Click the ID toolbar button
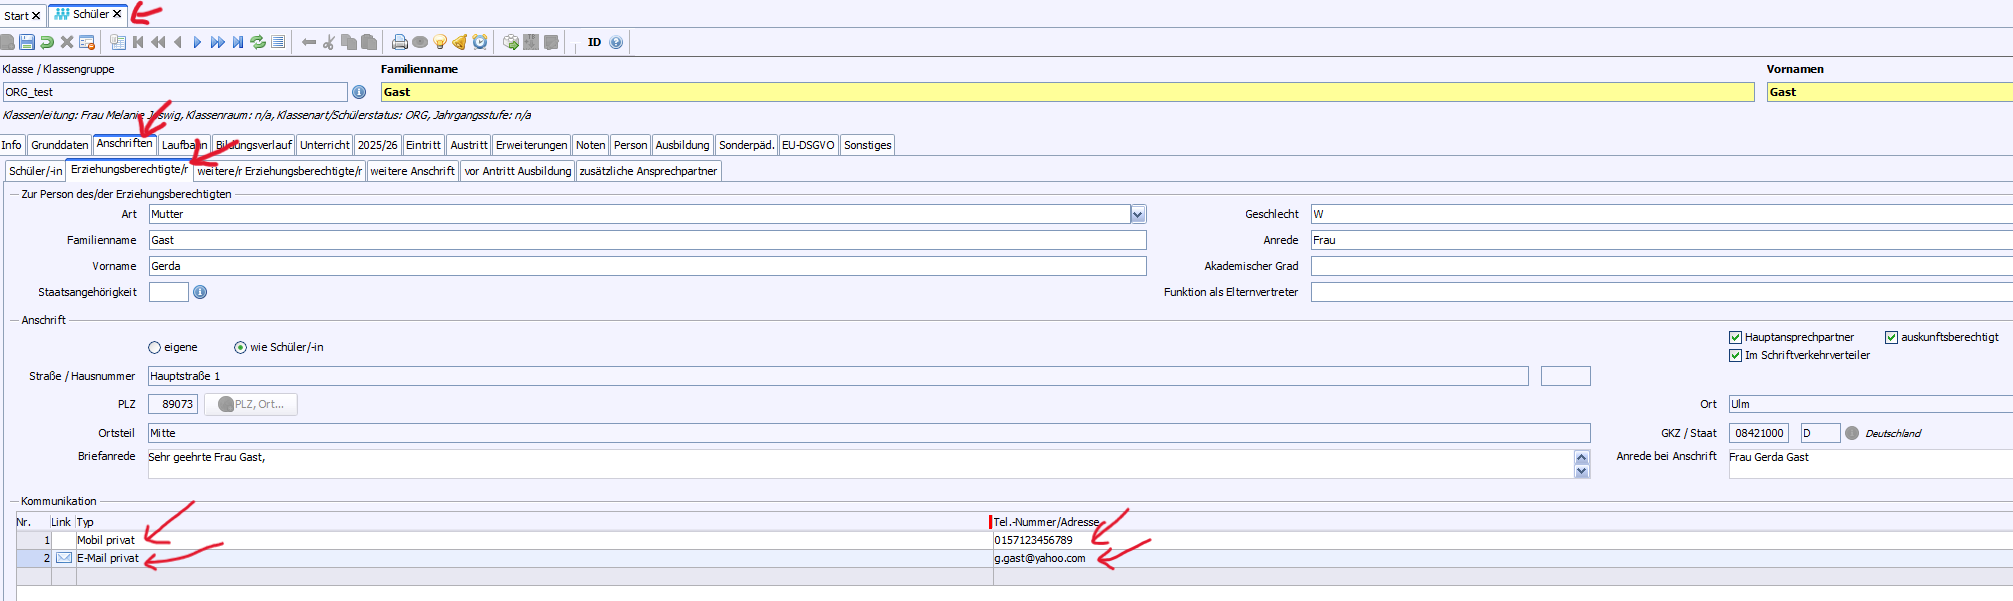Screen dimensions: 2013x601 [x=594, y=42]
